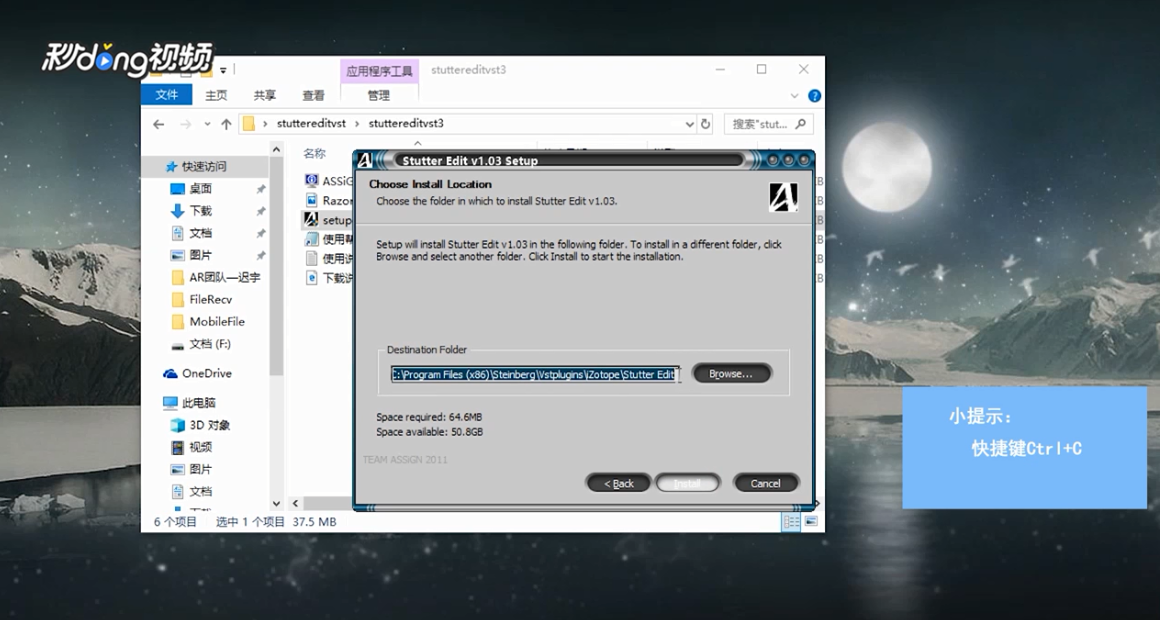Click the blue 下载 arrow icon
The height and width of the screenshot is (620, 1160).
coord(178,211)
